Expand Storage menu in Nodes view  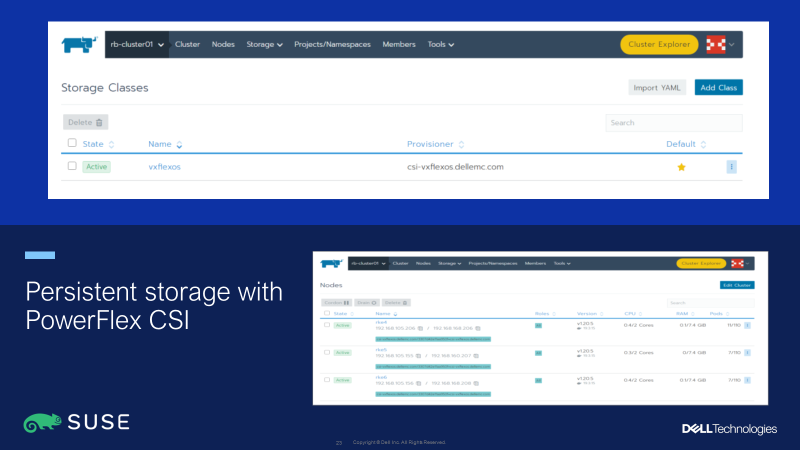click(449, 263)
